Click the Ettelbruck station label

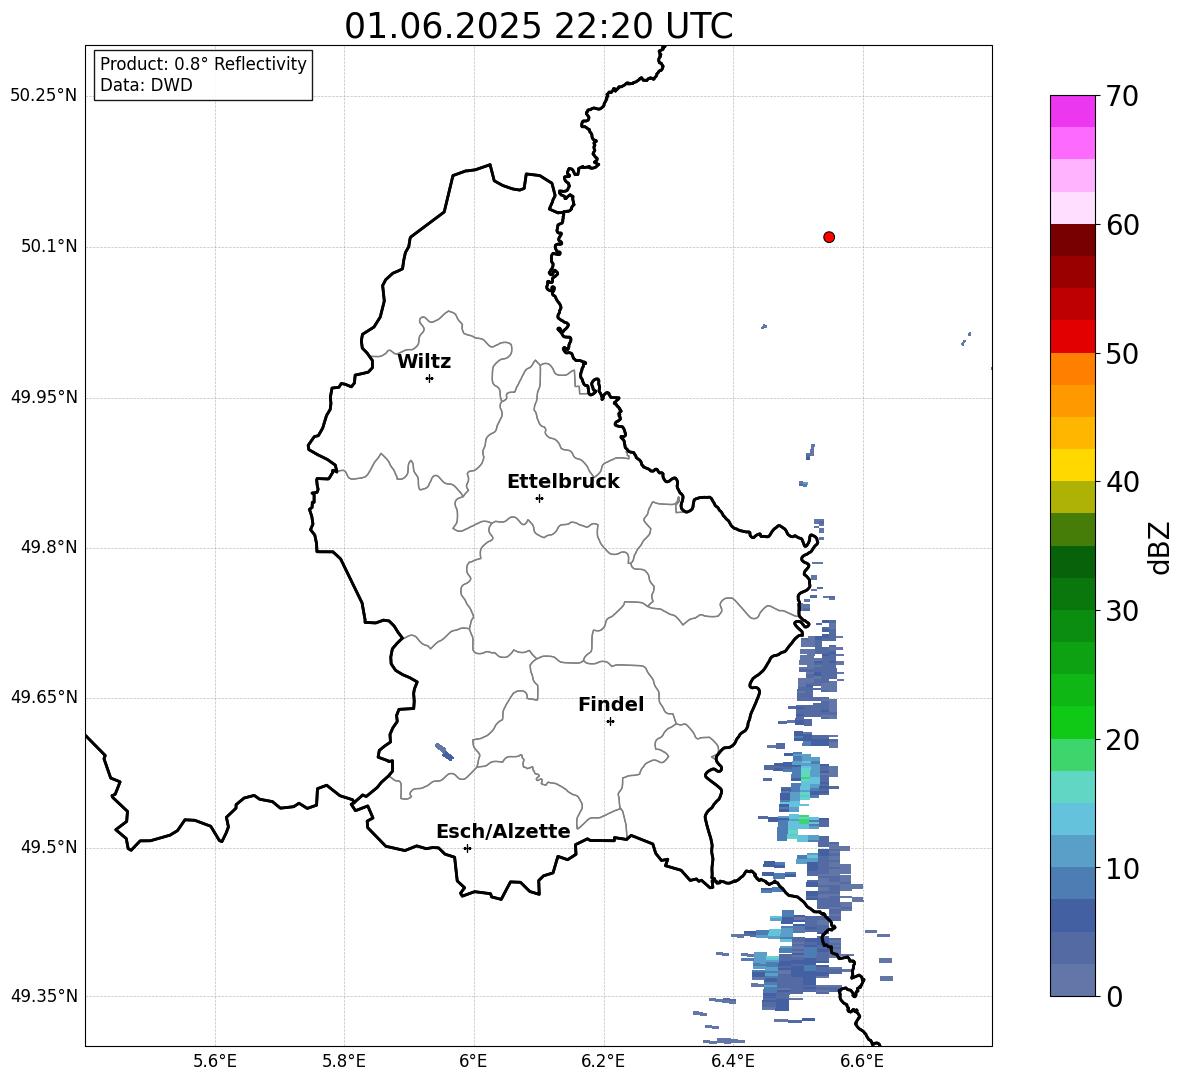[x=563, y=482]
